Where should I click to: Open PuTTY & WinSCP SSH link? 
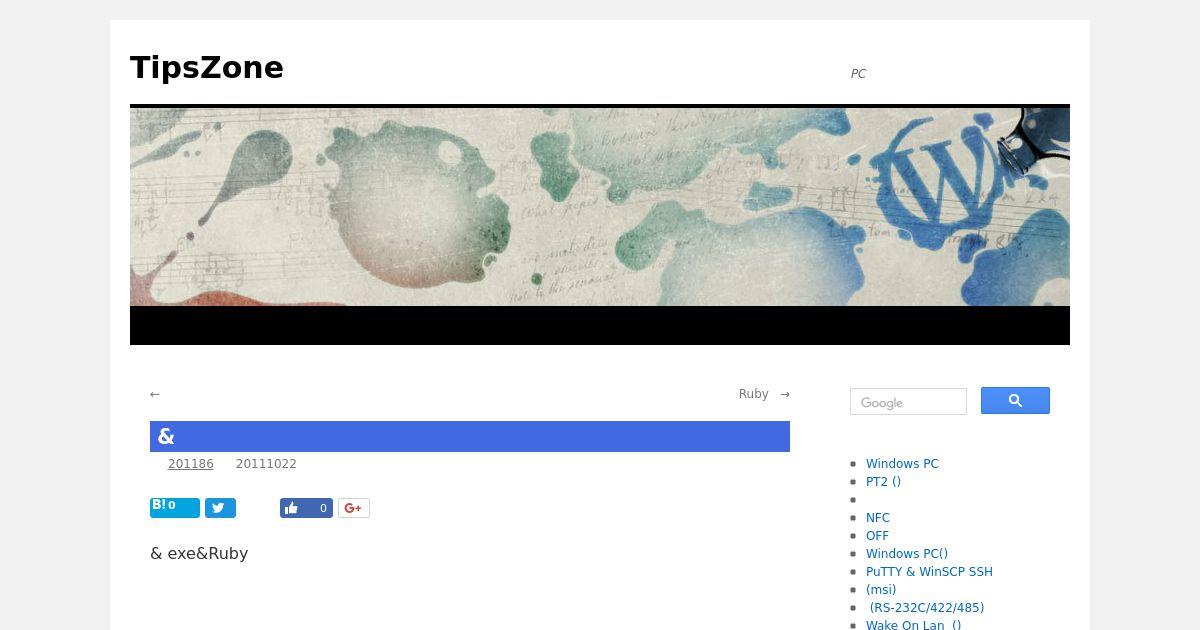pyautogui.click(x=929, y=572)
